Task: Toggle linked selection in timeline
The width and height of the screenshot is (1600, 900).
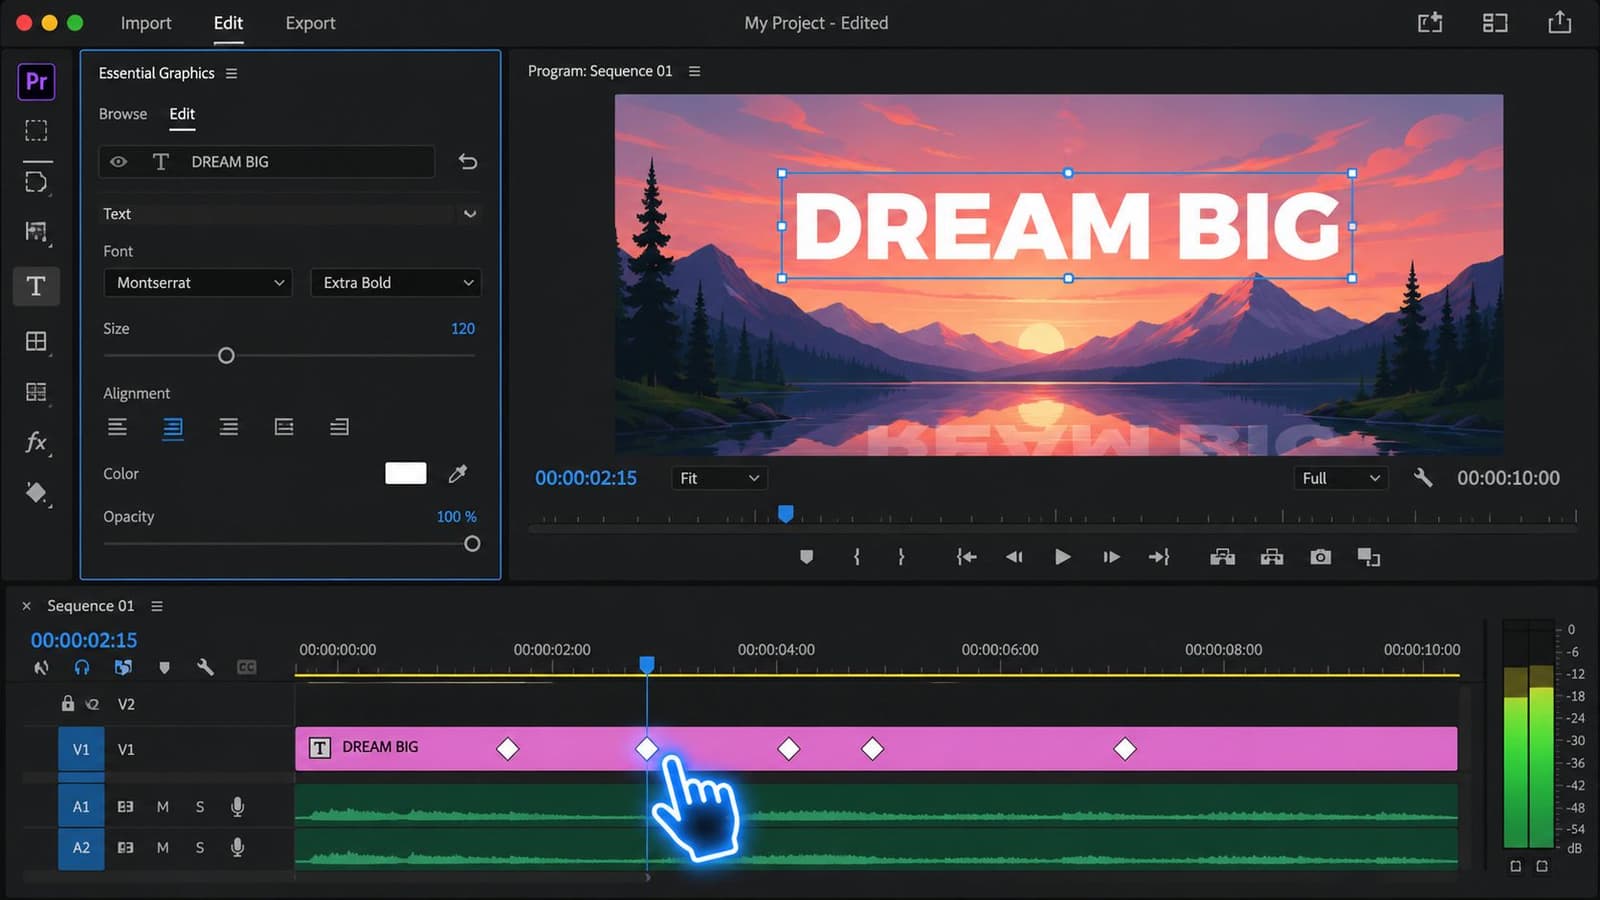Action: tap(123, 667)
